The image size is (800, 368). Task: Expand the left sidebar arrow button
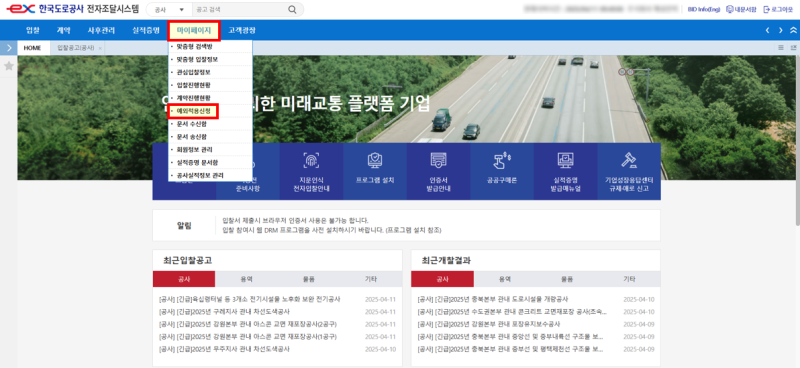tap(9, 47)
